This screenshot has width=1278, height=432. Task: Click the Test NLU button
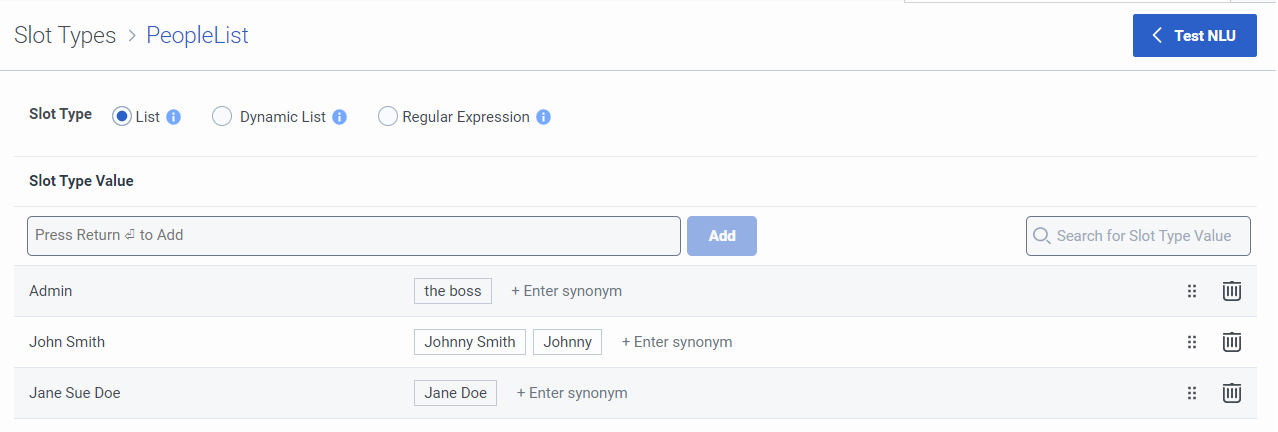point(1194,36)
